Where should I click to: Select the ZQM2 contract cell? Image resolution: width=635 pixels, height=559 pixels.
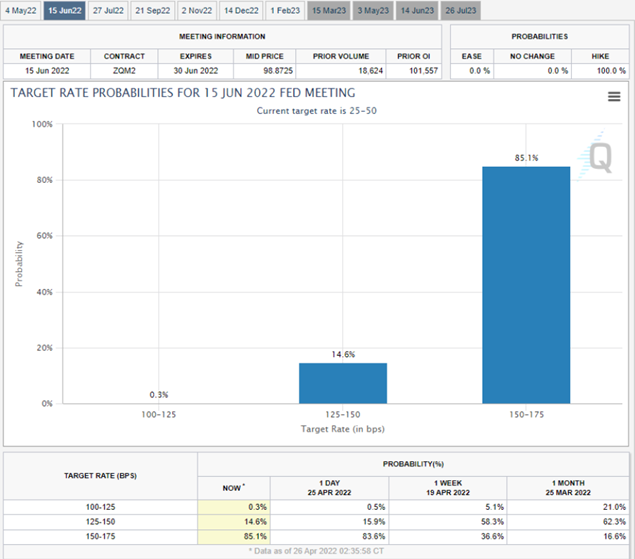tap(124, 71)
